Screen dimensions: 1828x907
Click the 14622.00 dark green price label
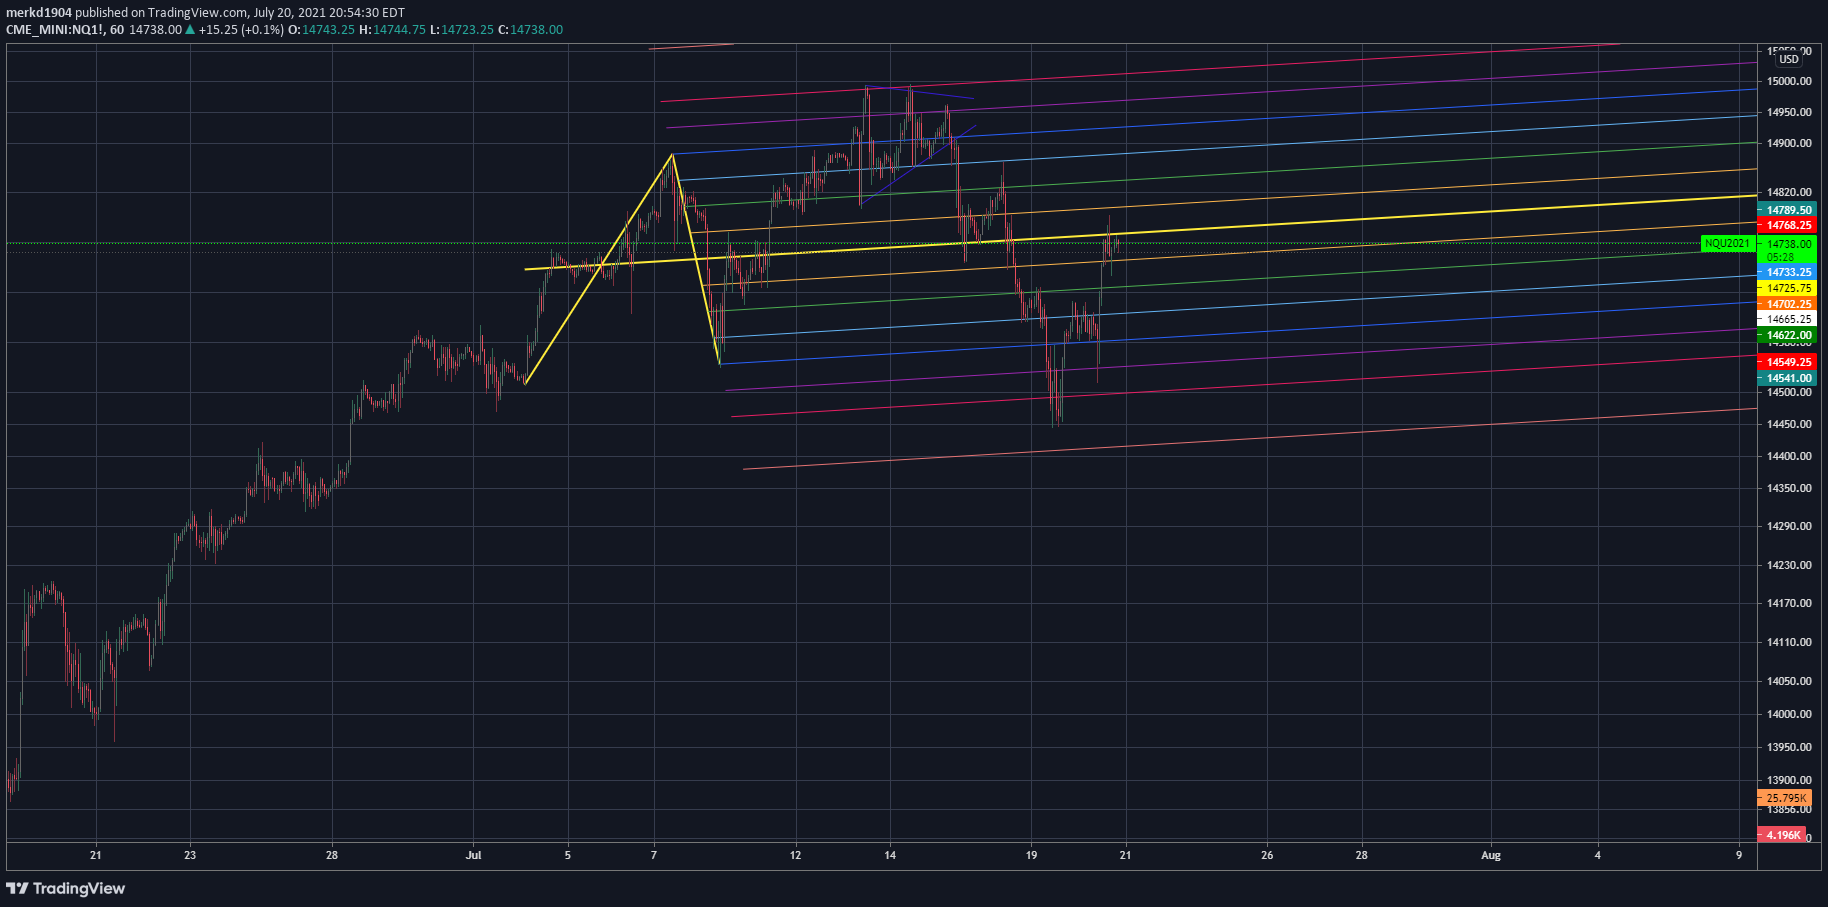[x=1787, y=335]
